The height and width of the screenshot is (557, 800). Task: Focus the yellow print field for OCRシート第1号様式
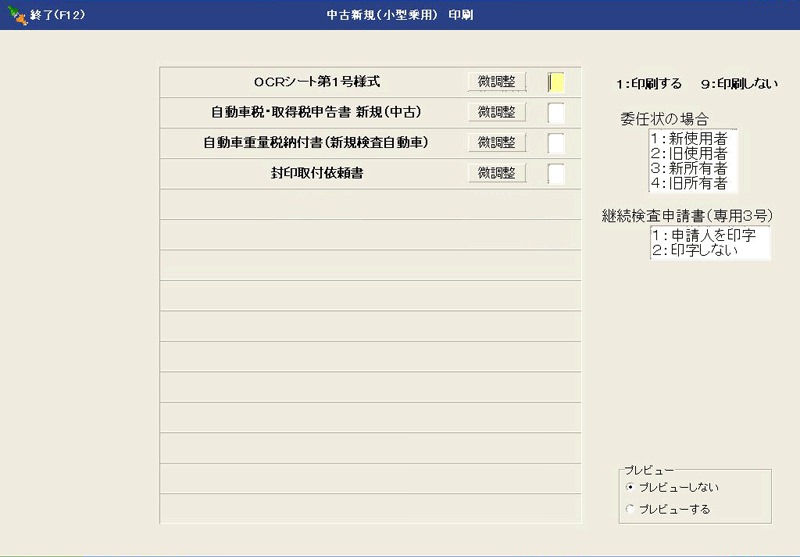click(556, 83)
